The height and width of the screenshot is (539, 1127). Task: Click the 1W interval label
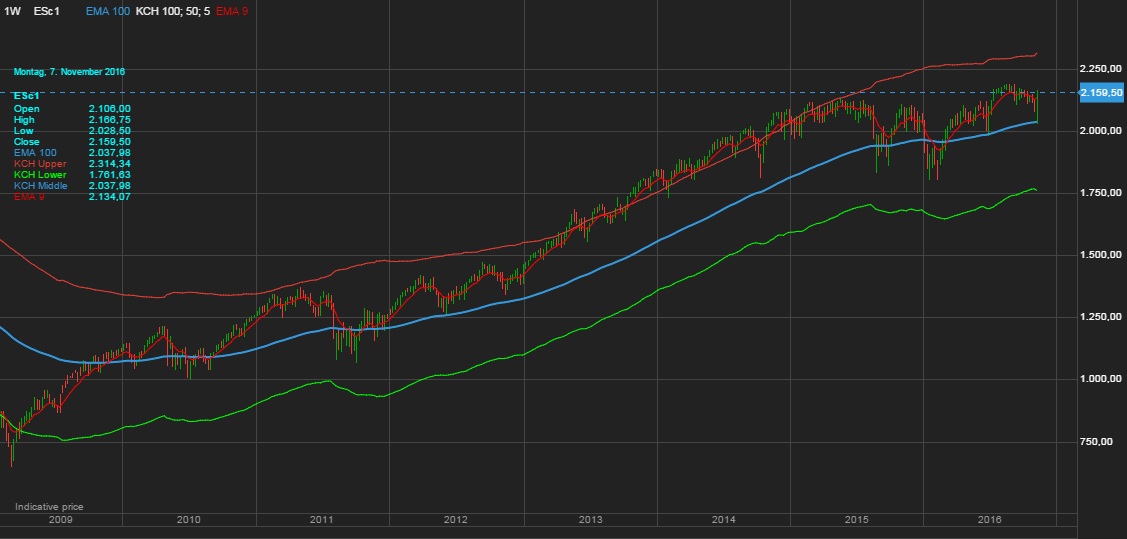coord(12,10)
